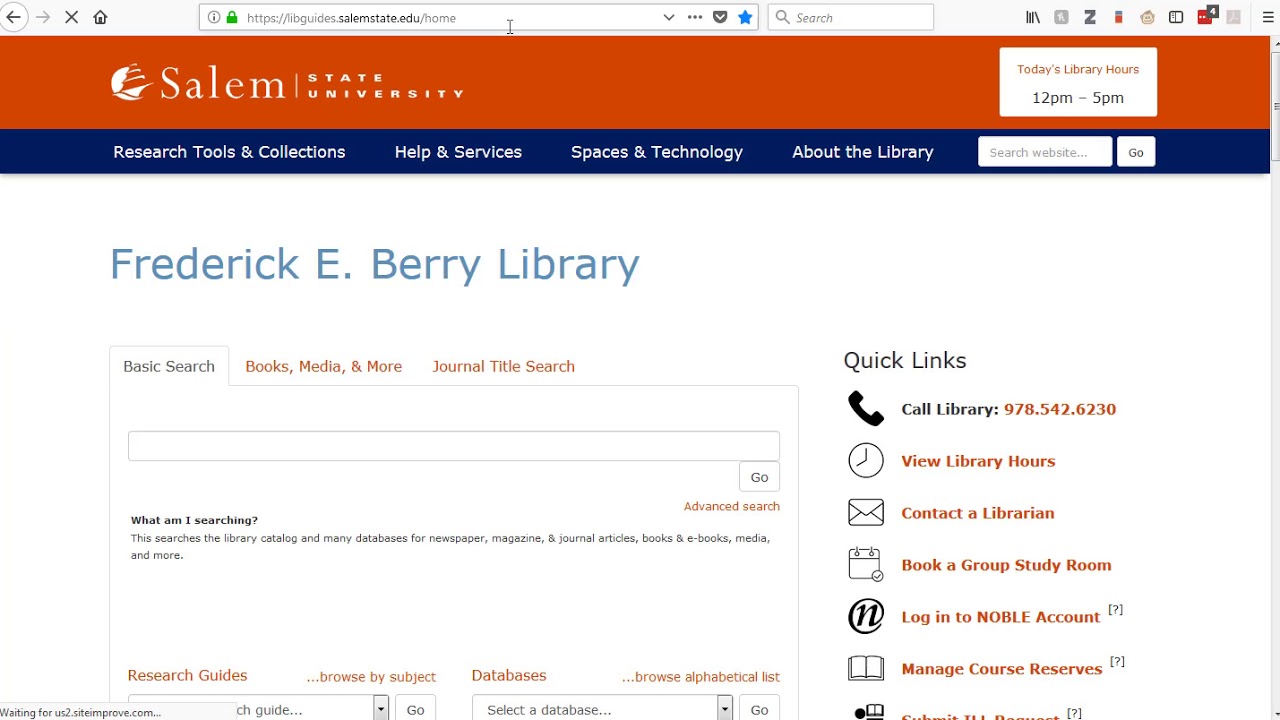Screen dimensions: 1280x720
Task: Click the phone icon in Quick Links
Action: point(866,409)
